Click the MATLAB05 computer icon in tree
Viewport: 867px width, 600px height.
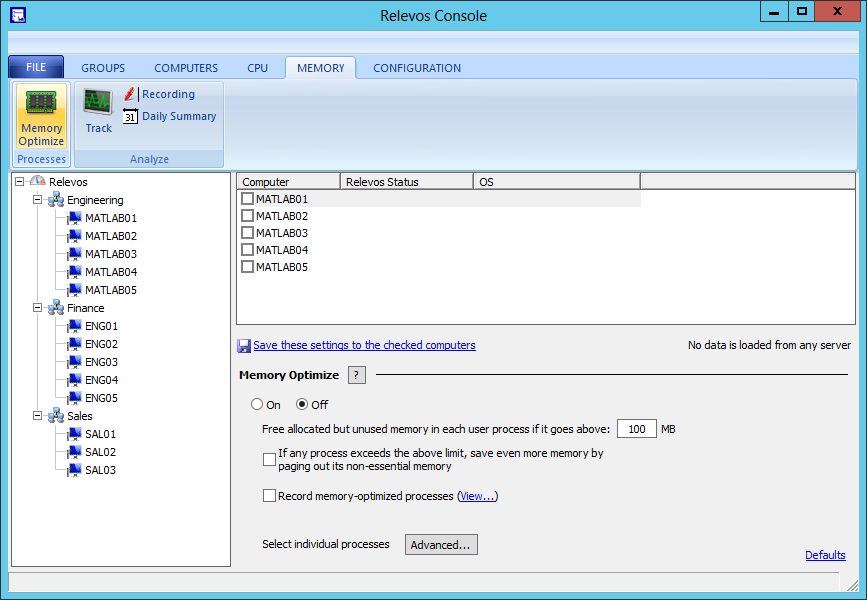pos(74,290)
